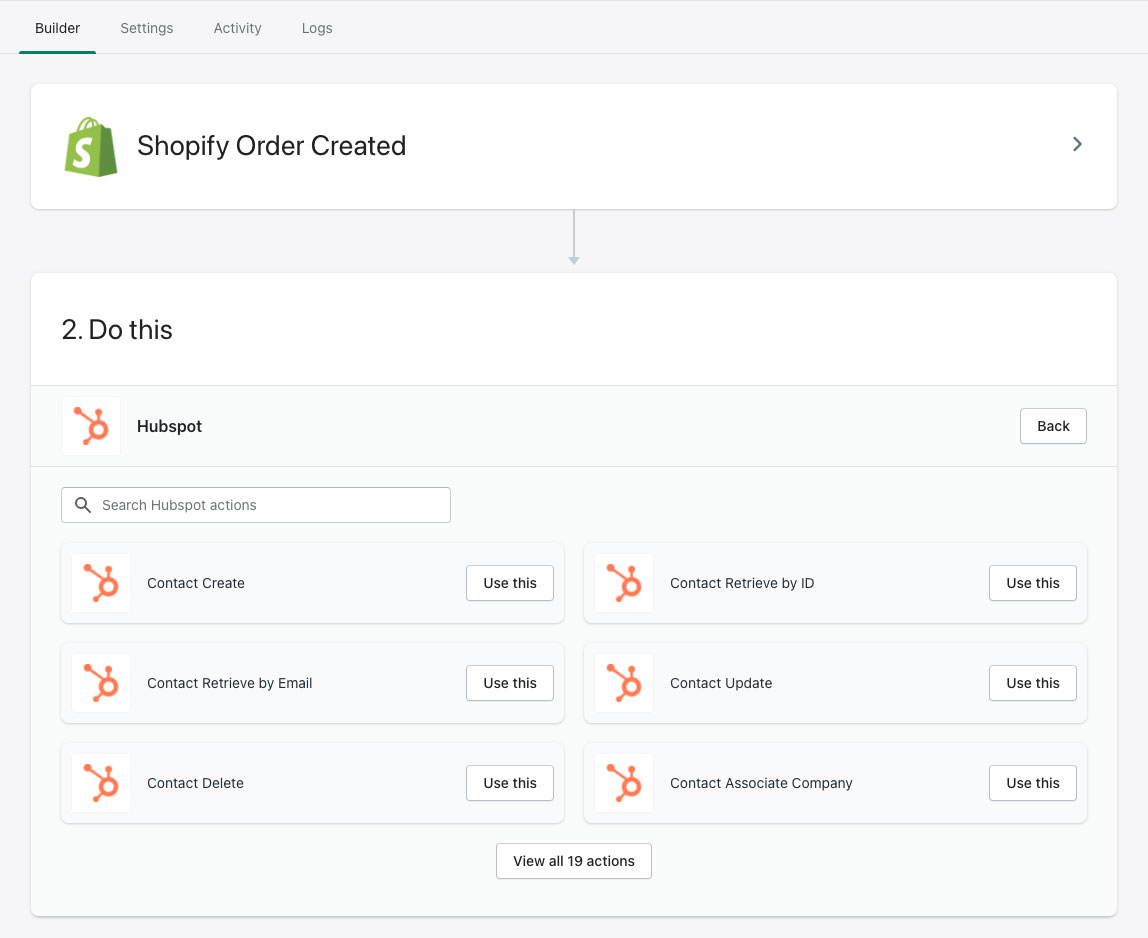Click the Hubspot icon on Contact Retrieve by Email
Screen dimensions: 1148x938
101,683
